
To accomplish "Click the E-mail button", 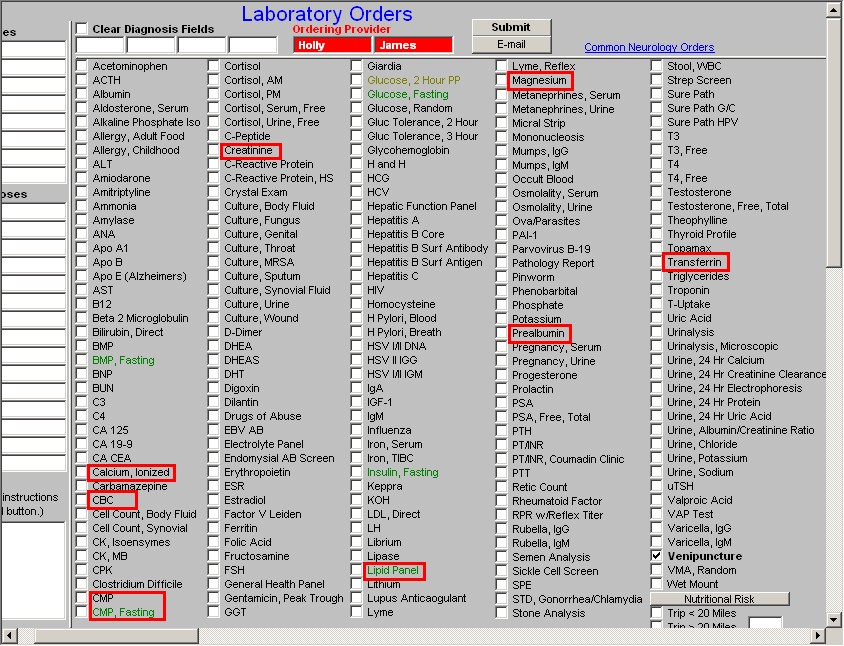I will [511, 45].
